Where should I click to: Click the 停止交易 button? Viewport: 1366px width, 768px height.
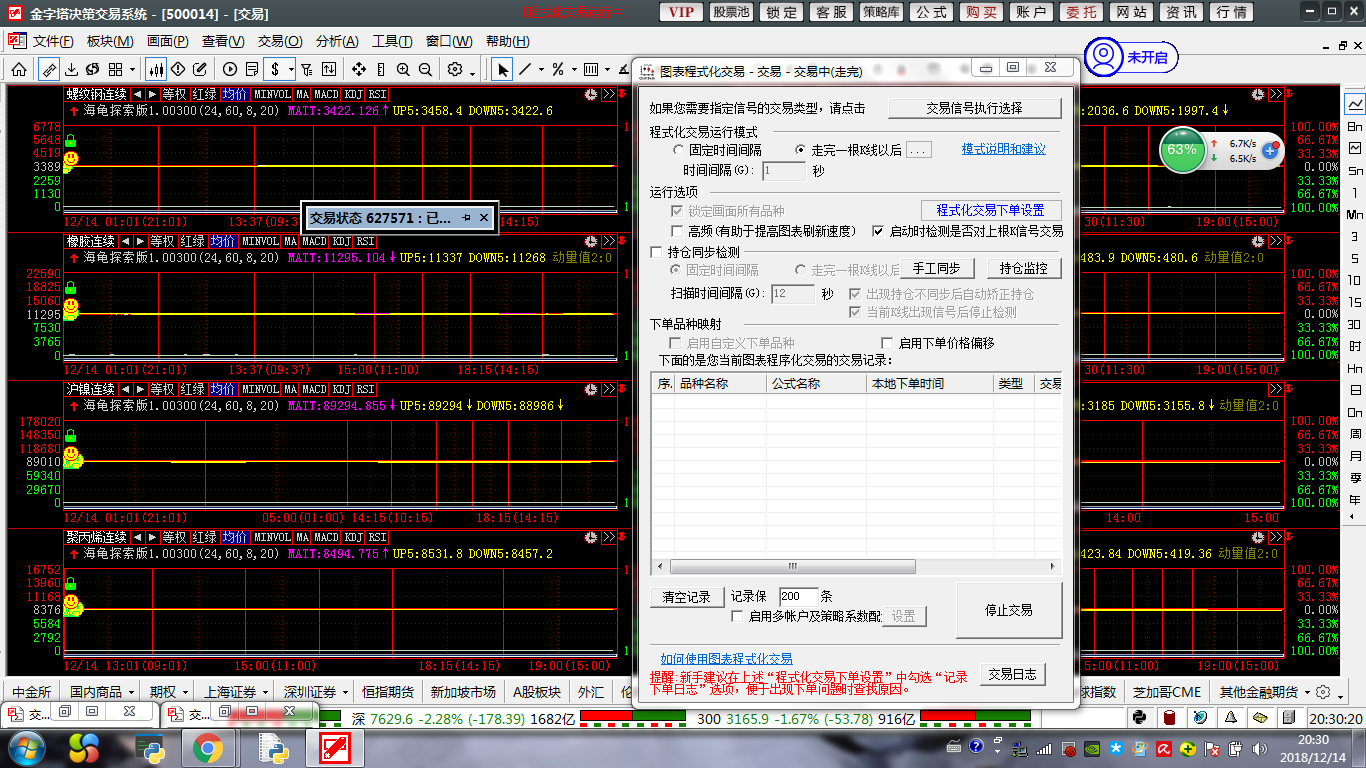pos(1008,610)
